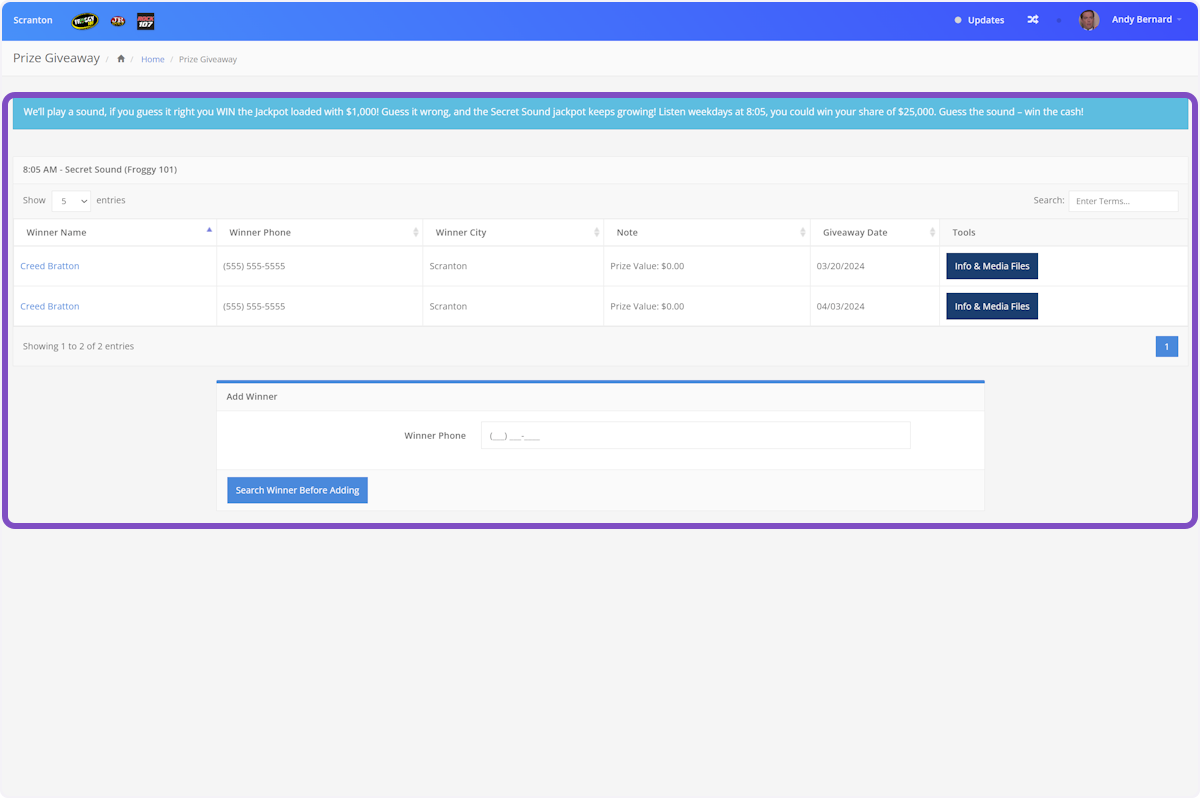The height and width of the screenshot is (798, 1200).
Task: Click the Add Winner panel header
Action: tap(251, 396)
